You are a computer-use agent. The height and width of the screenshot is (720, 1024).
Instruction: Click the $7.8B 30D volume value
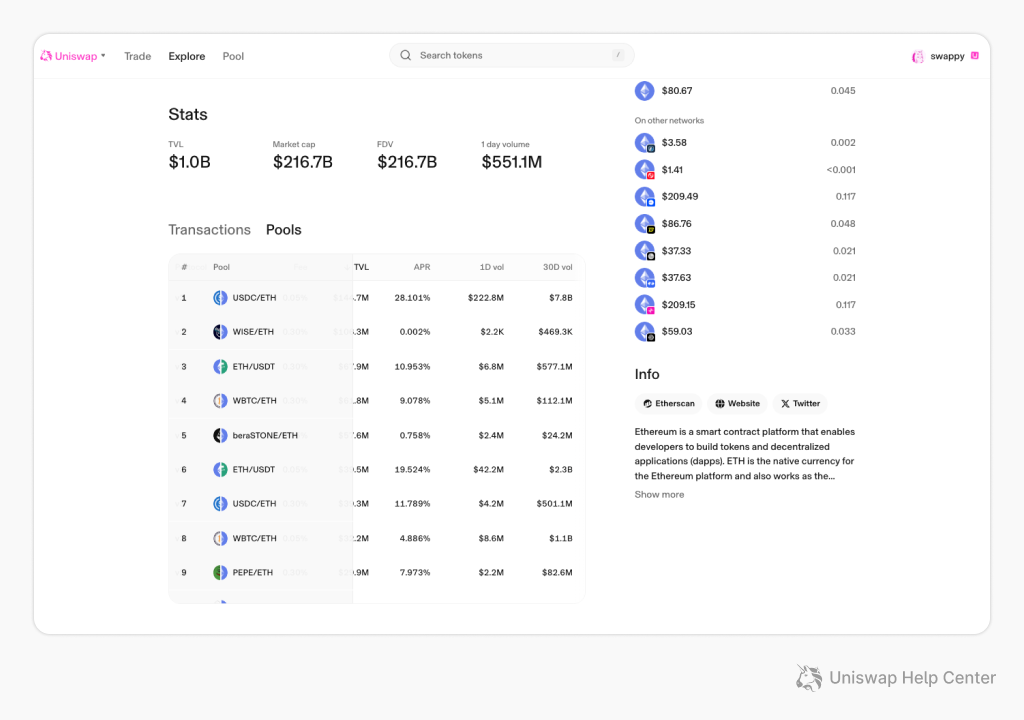pos(561,298)
